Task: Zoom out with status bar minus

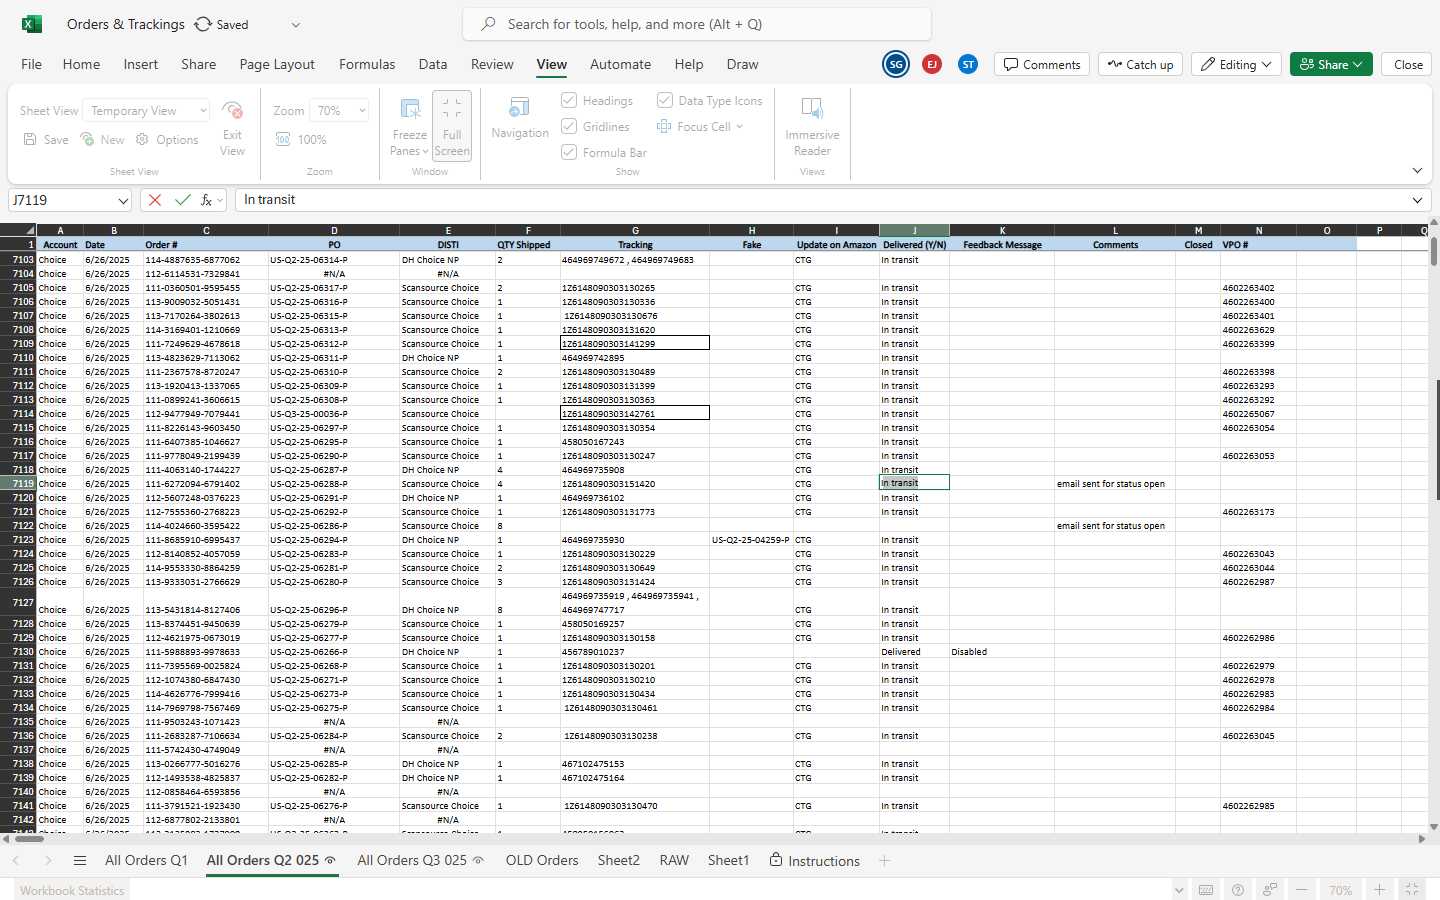Action: click(x=1301, y=890)
